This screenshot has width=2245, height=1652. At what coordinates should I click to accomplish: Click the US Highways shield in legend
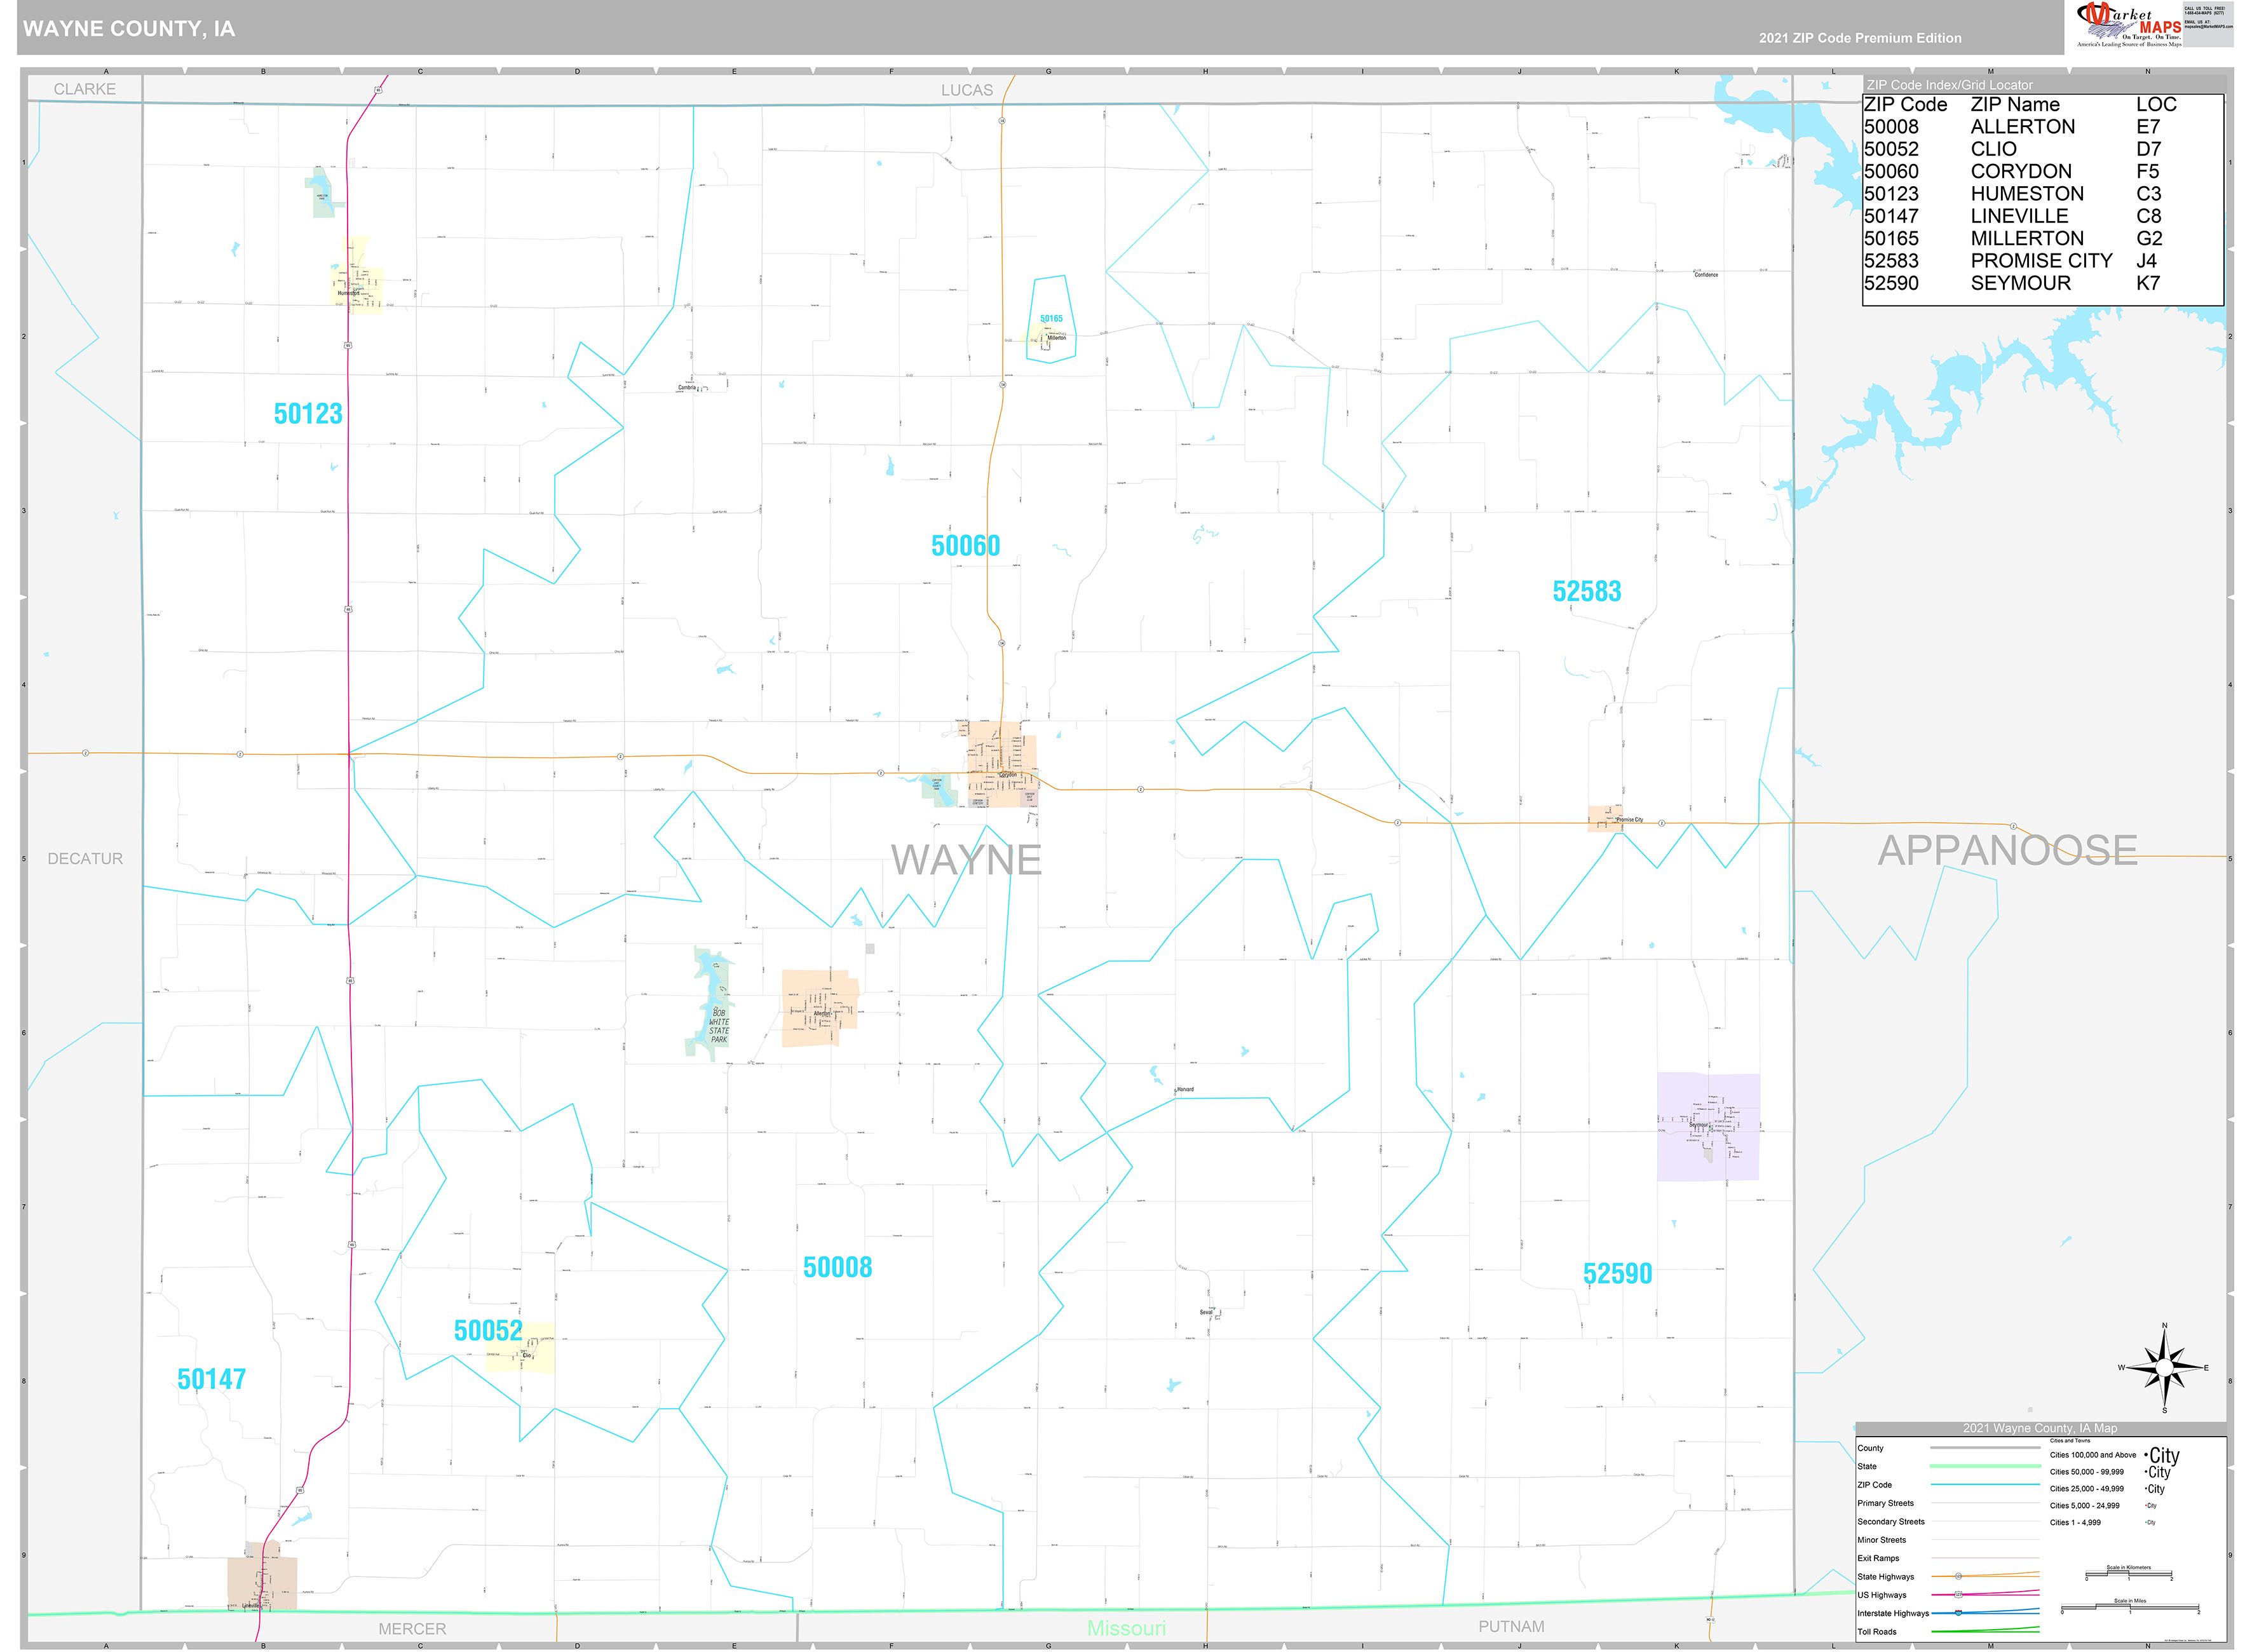[1958, 1594]
